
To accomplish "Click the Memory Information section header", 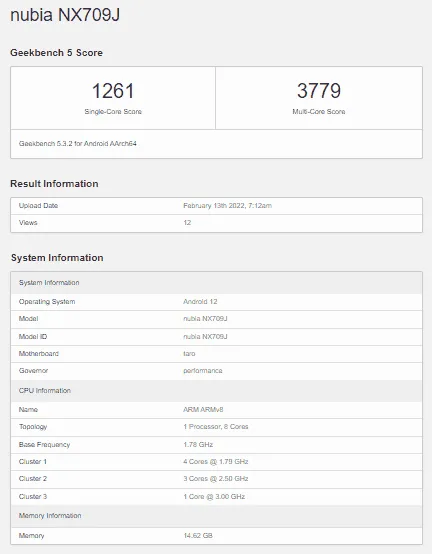I will 216,516.
